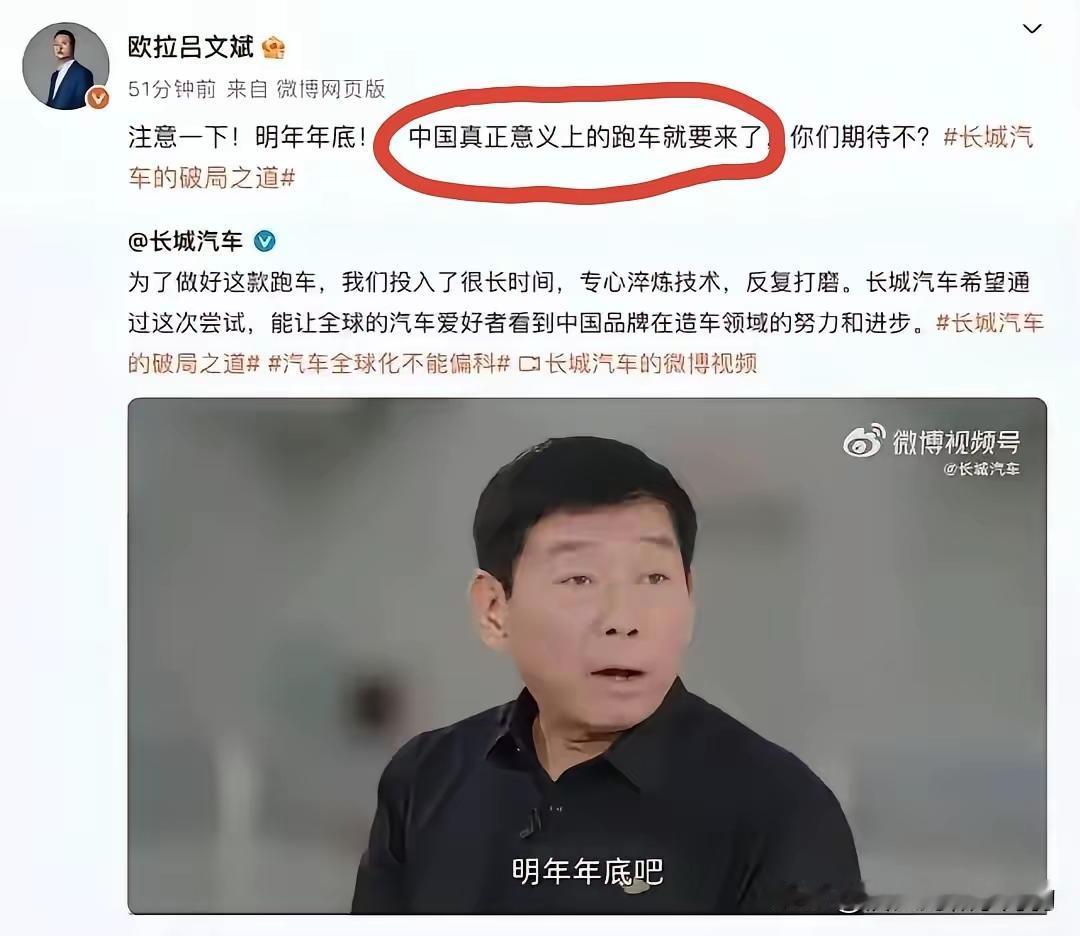Play the embedded Weibo video
The height and width of the screenshot is (936, 1080).
pyautogui.click(x=587, y=656)
